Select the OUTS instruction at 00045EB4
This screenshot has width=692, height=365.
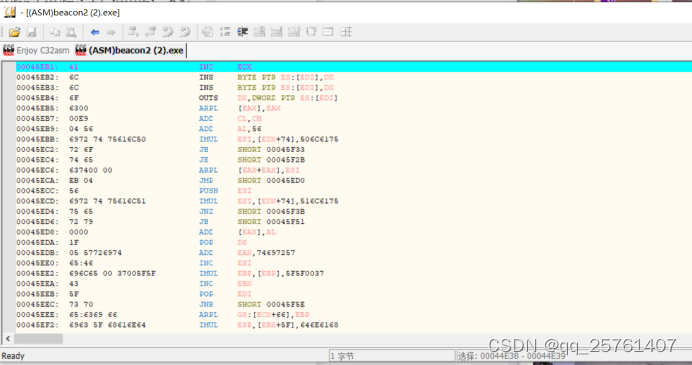353,98
